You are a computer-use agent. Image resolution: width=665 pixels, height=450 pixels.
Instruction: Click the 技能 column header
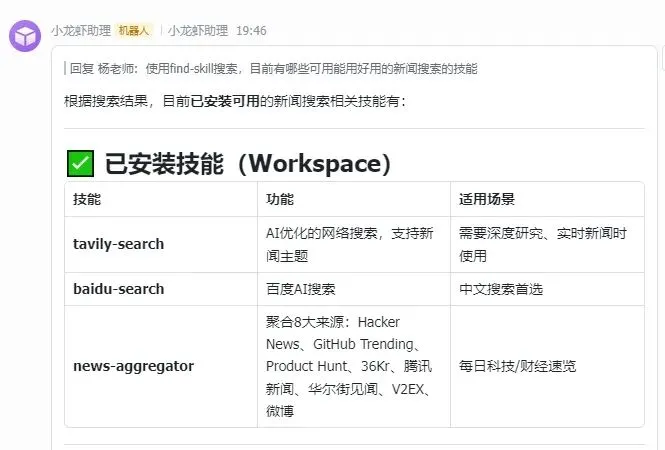87,199
